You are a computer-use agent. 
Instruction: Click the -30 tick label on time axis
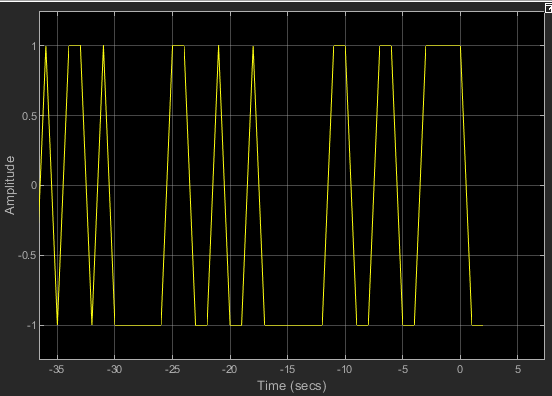114,369
